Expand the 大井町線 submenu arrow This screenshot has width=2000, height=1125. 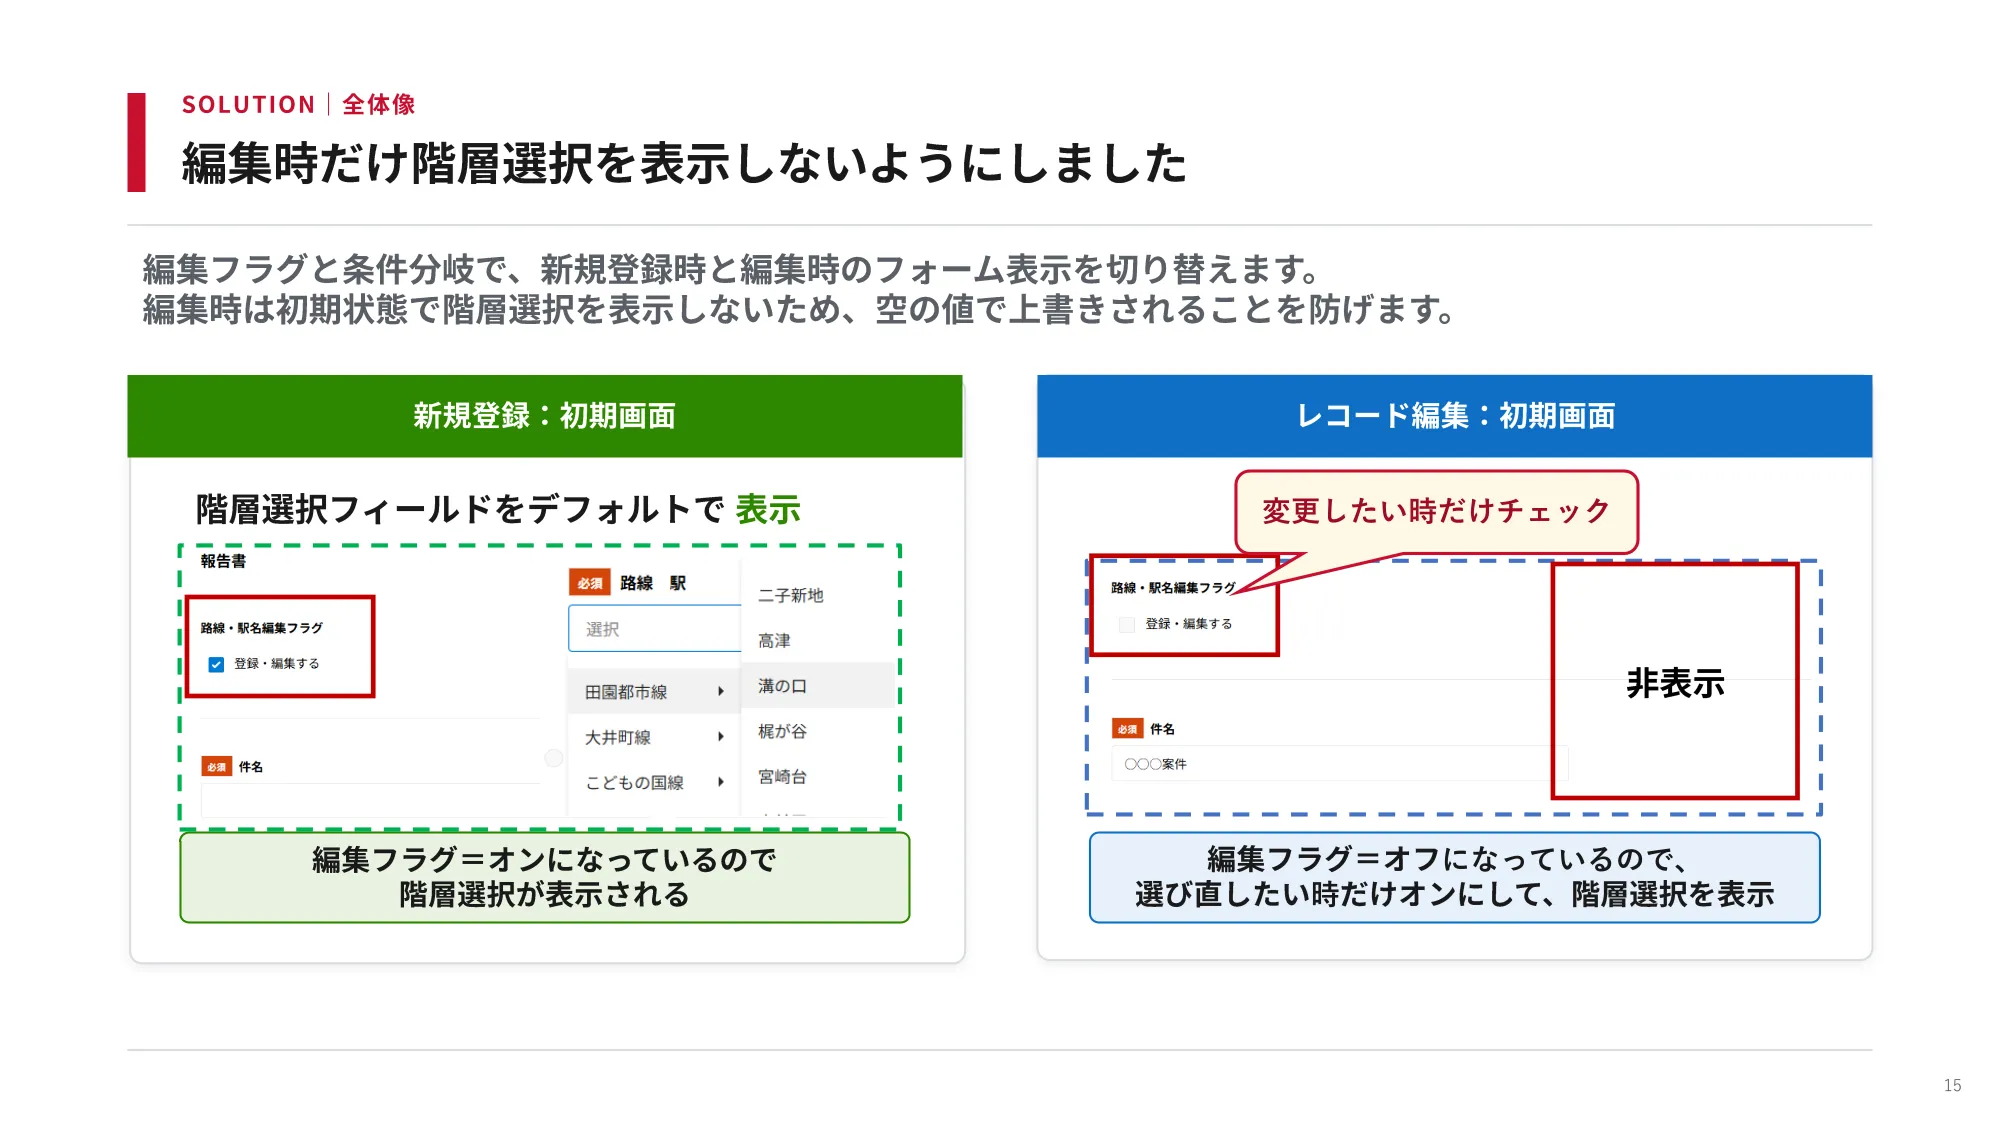[x=720, y=737]
